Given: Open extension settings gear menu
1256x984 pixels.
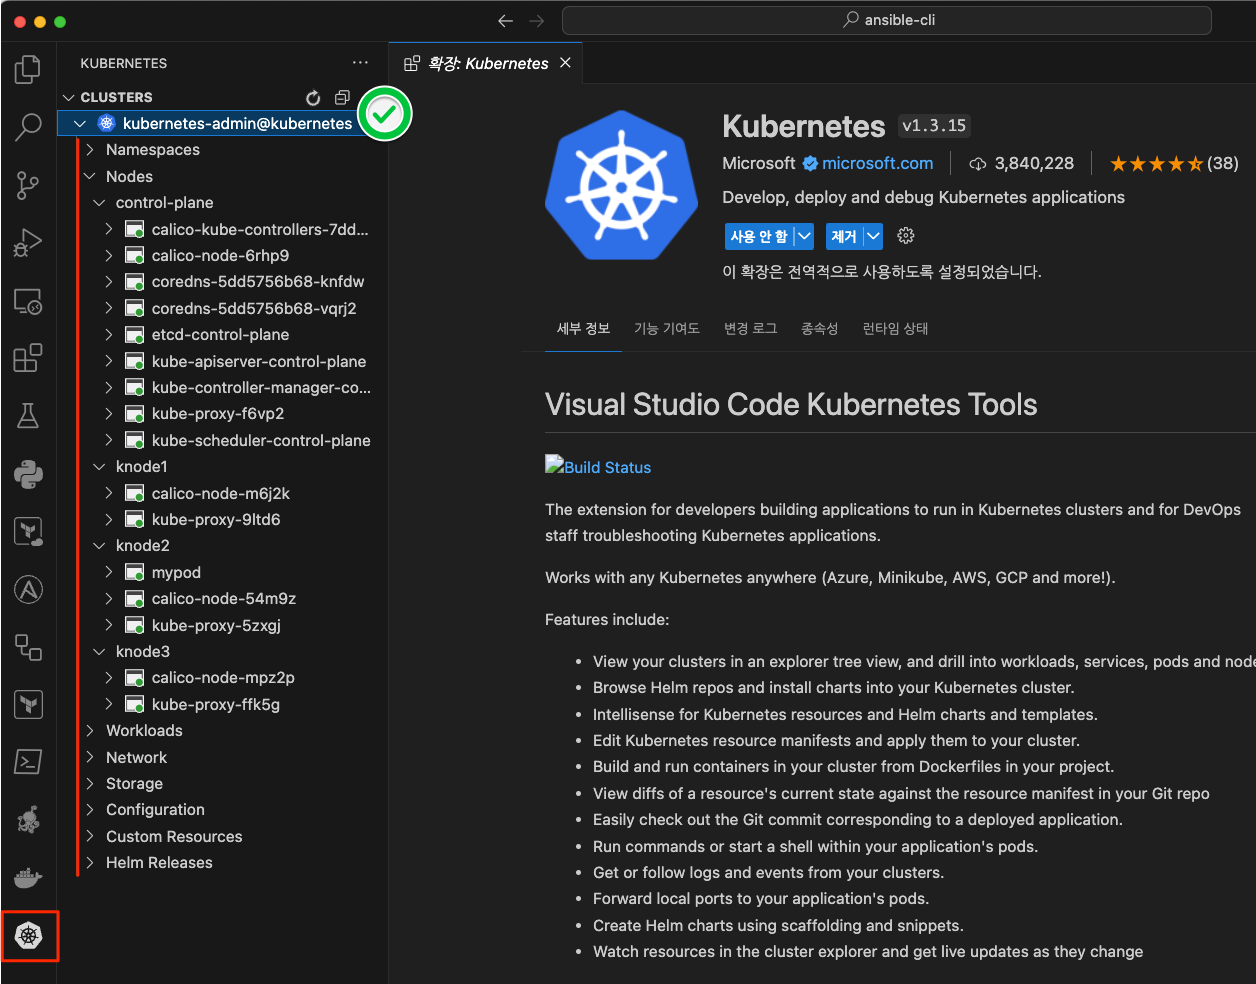Looking at the screenshot, I should (906, 236).
